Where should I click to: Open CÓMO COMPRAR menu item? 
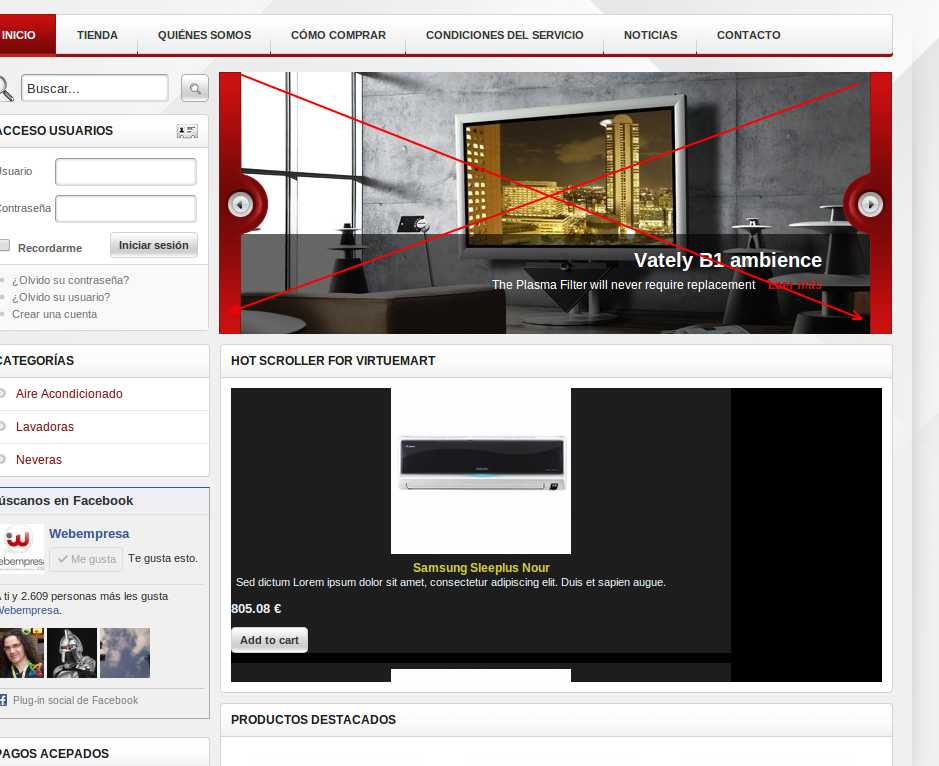click(x=338, y=35)
